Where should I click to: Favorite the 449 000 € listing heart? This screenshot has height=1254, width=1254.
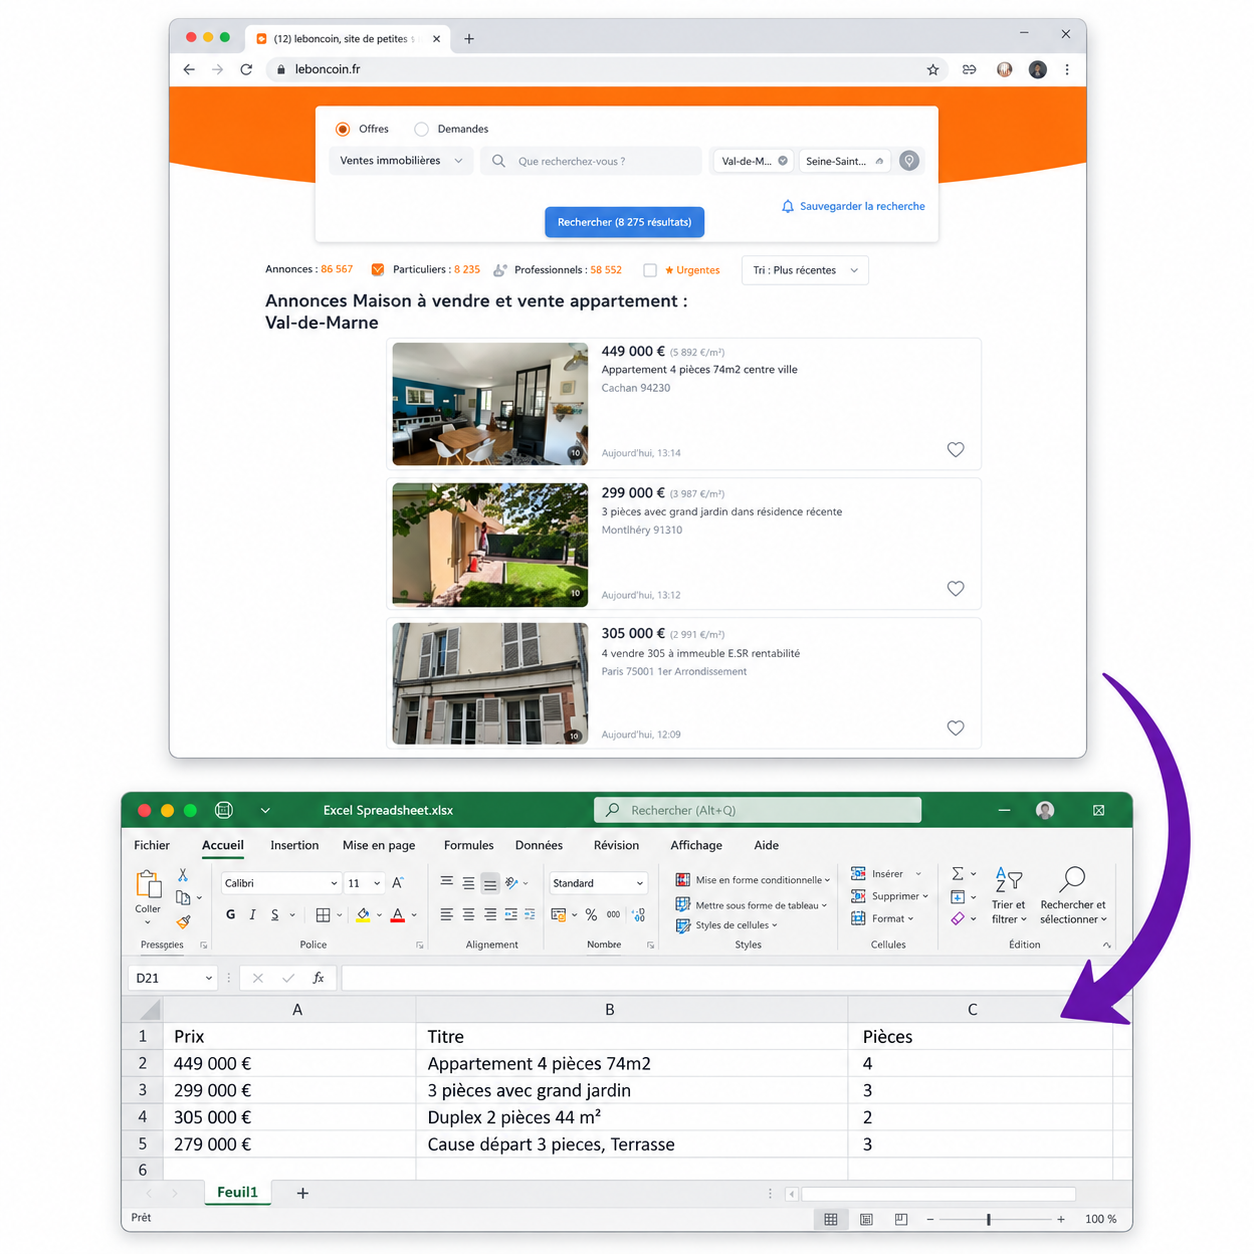tap(956, 450)
